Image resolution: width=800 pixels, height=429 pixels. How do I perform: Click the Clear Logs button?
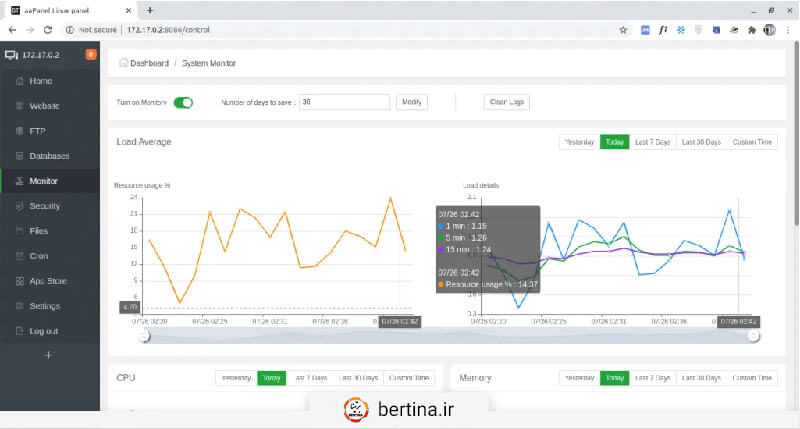(506, 102)
